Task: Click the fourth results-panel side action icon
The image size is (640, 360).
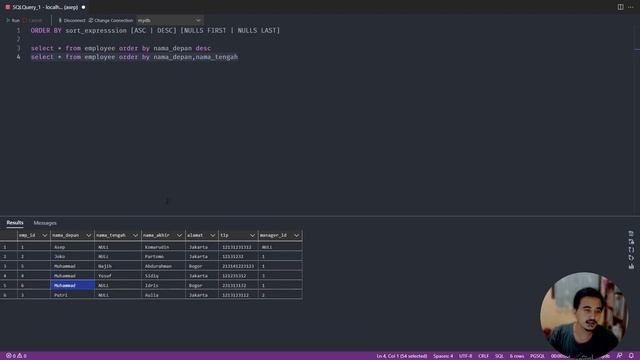Action: pos(631,258)
